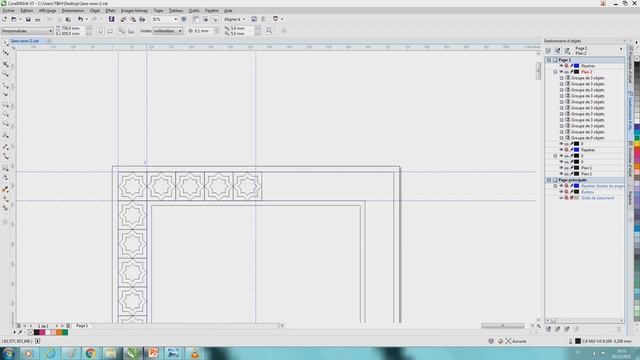Click the Export toolbar icon
Image resolution: width=640 pixels, height=360 pixels.
click(x=133, y=19)
